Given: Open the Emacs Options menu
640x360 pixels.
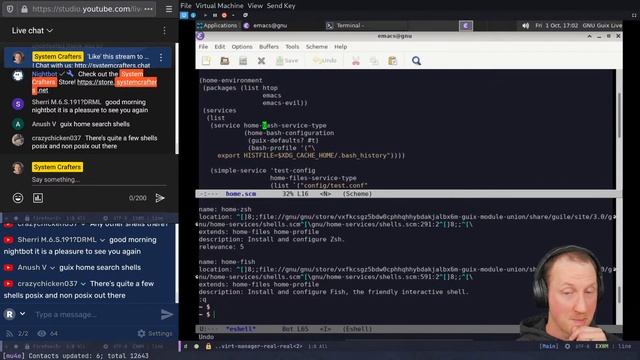Looking at the screenshot, I should point(242,47).
